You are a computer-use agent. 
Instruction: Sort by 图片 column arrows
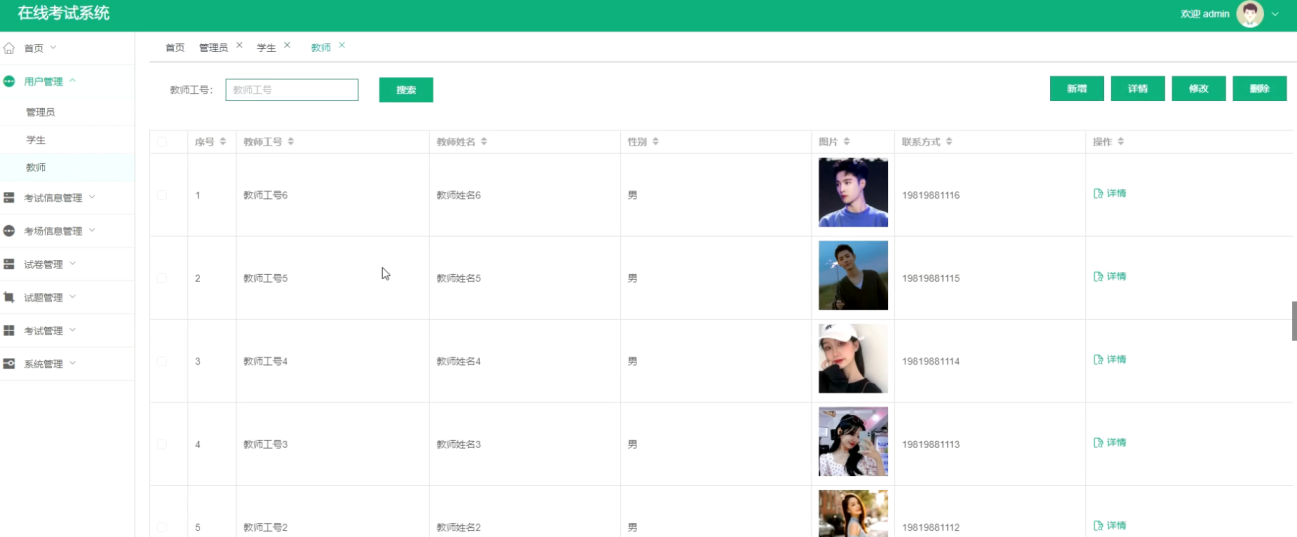point(847,142)
